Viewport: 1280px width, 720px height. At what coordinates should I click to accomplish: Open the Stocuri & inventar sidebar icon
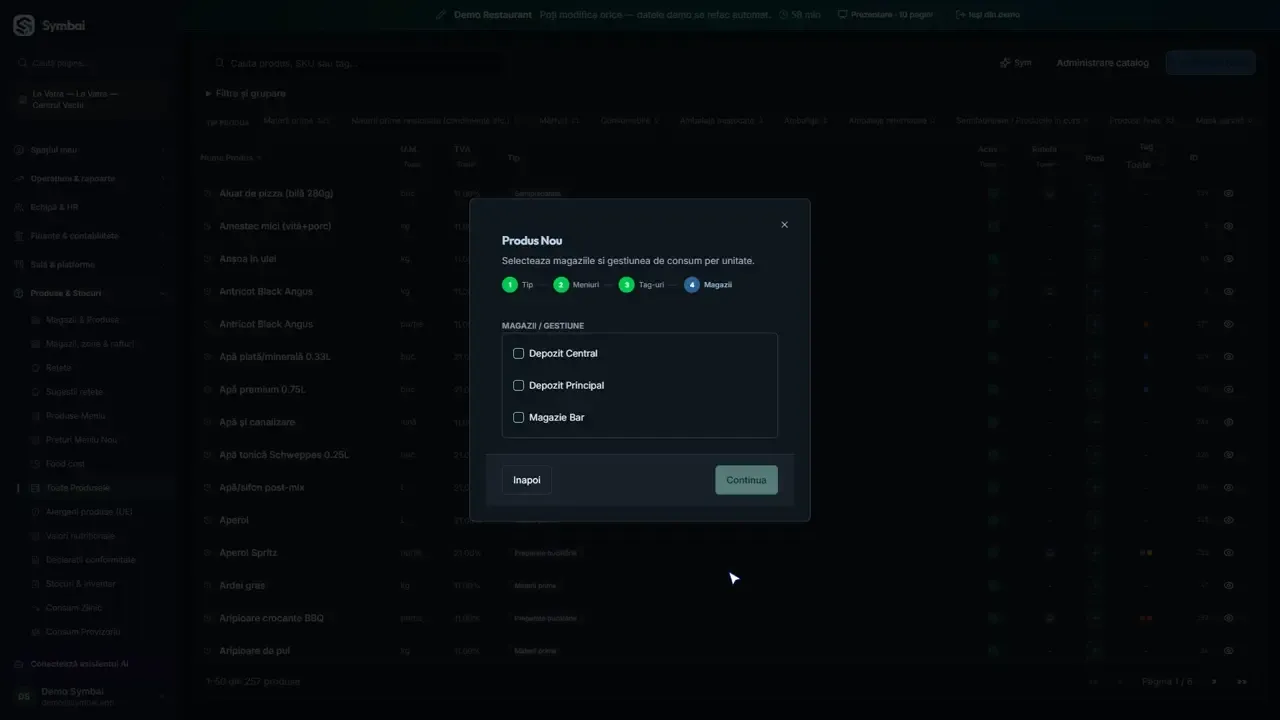point(37,584)
